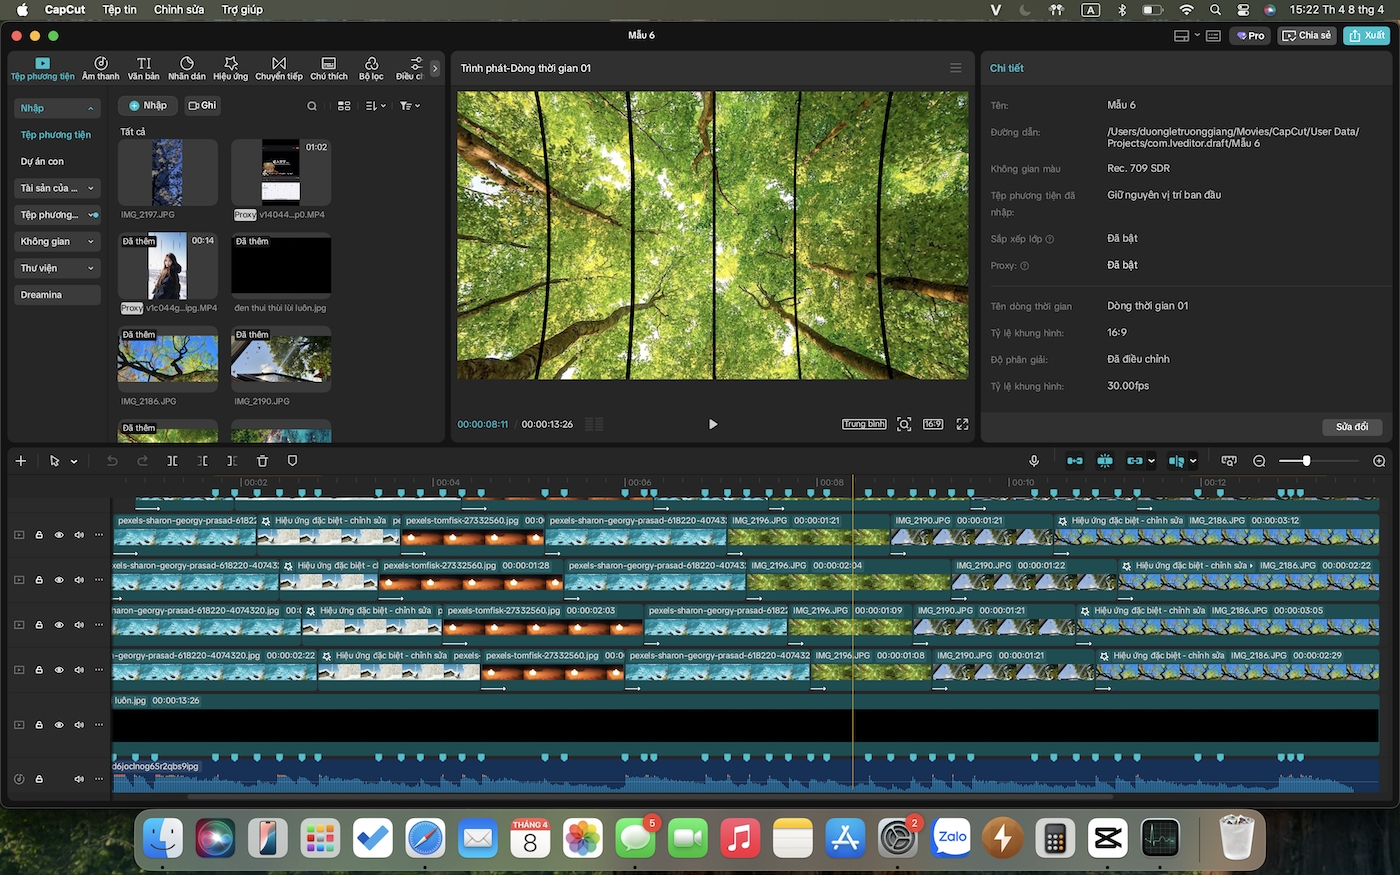Screen dimensions: 1400x875
Task: Click the Sửa đổi button in details
Action: (1352, 427)
